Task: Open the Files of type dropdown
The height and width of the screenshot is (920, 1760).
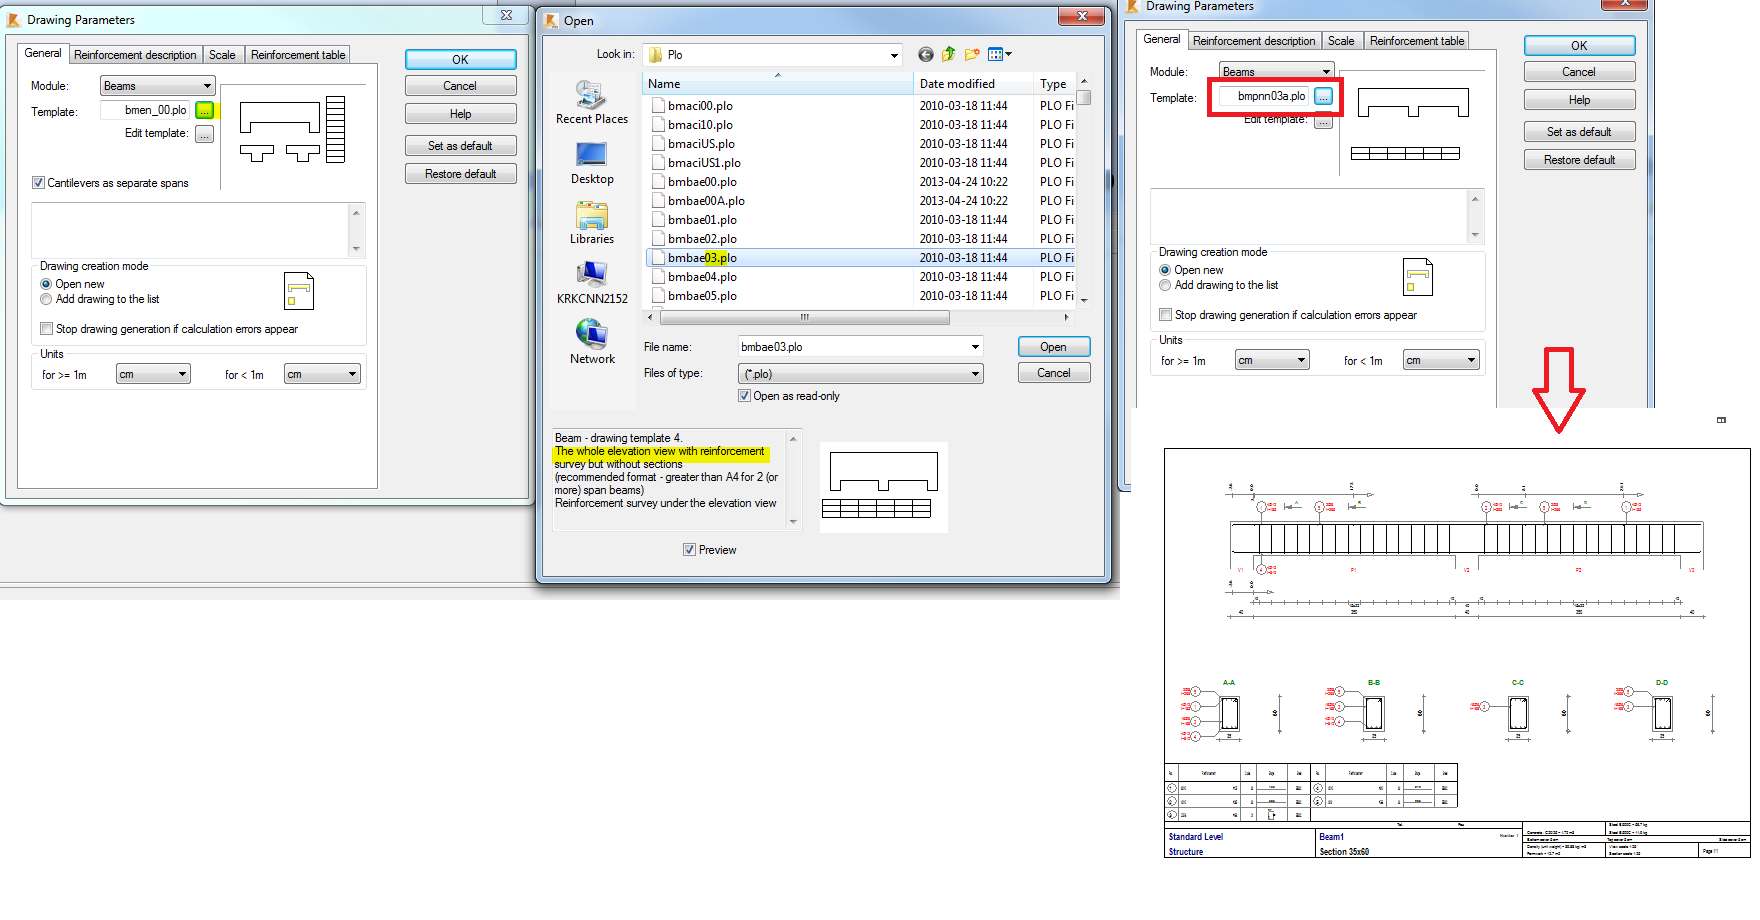Action: pos(974,373)
